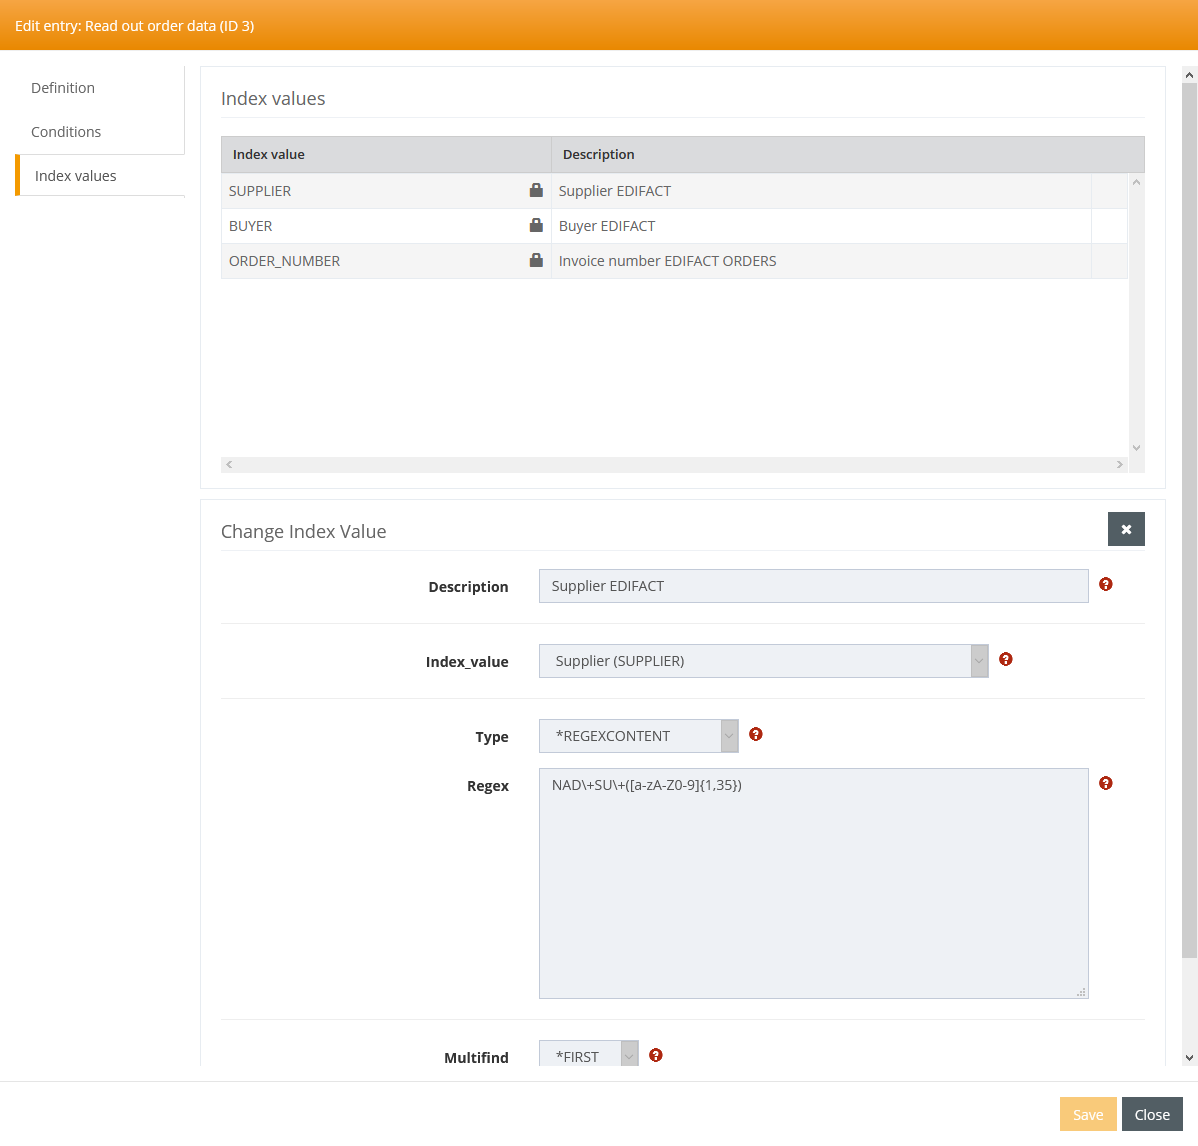Show help for the Type field
The image size is (1198, 1146).
[755, 734]
